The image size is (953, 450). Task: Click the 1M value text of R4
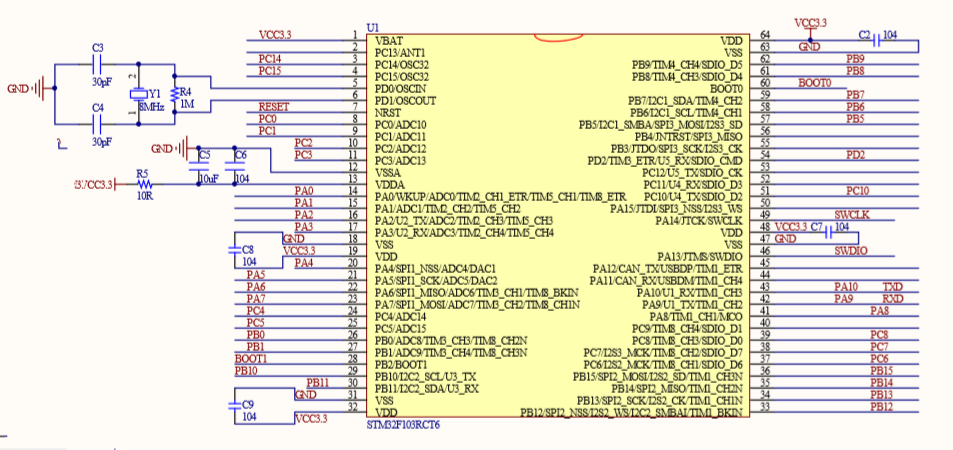pyautogui.click(x=186, y=104)
